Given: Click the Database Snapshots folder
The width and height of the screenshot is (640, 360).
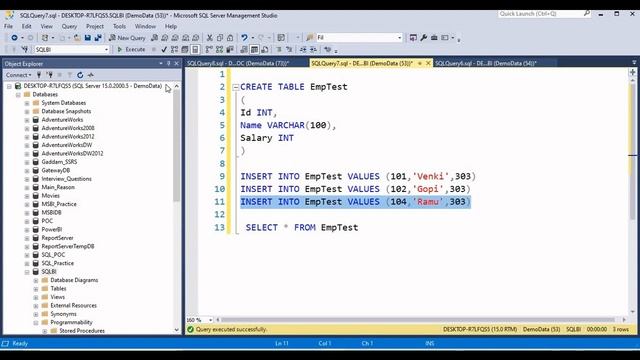Looking at the screenshot, I should coord(66,111).
